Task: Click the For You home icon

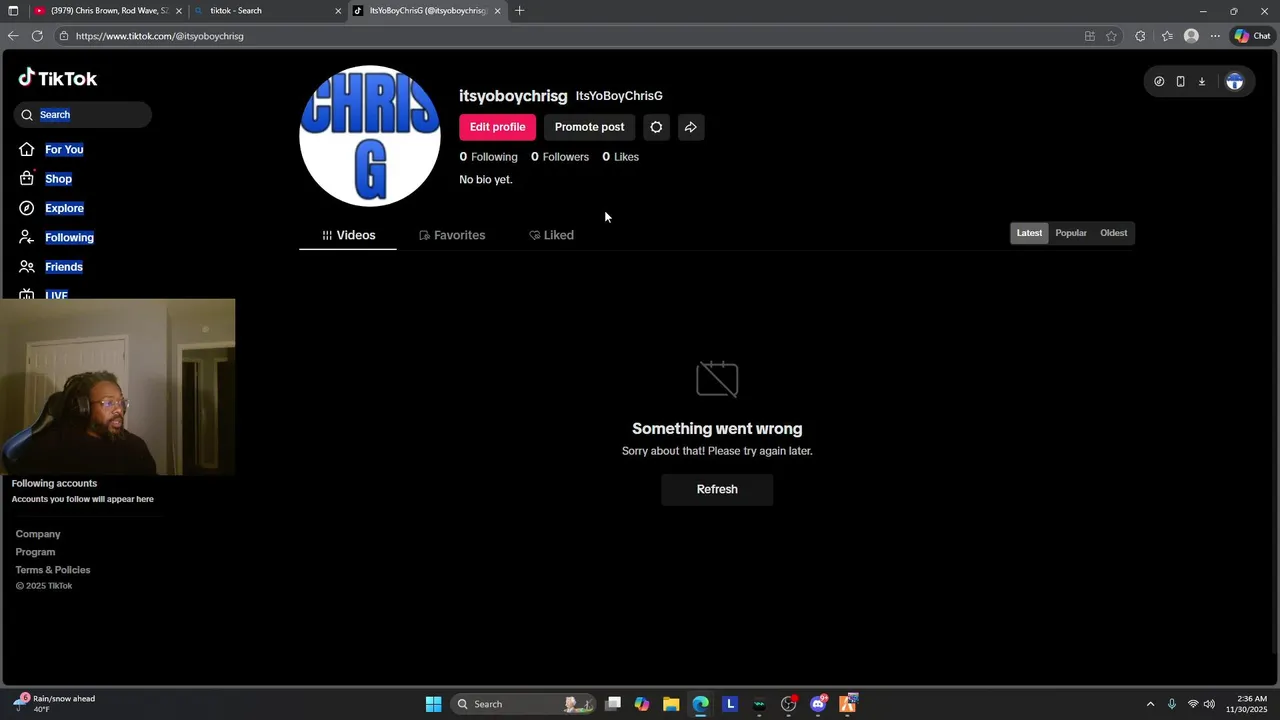Action: pyautogui.click(x=27, y=149)
